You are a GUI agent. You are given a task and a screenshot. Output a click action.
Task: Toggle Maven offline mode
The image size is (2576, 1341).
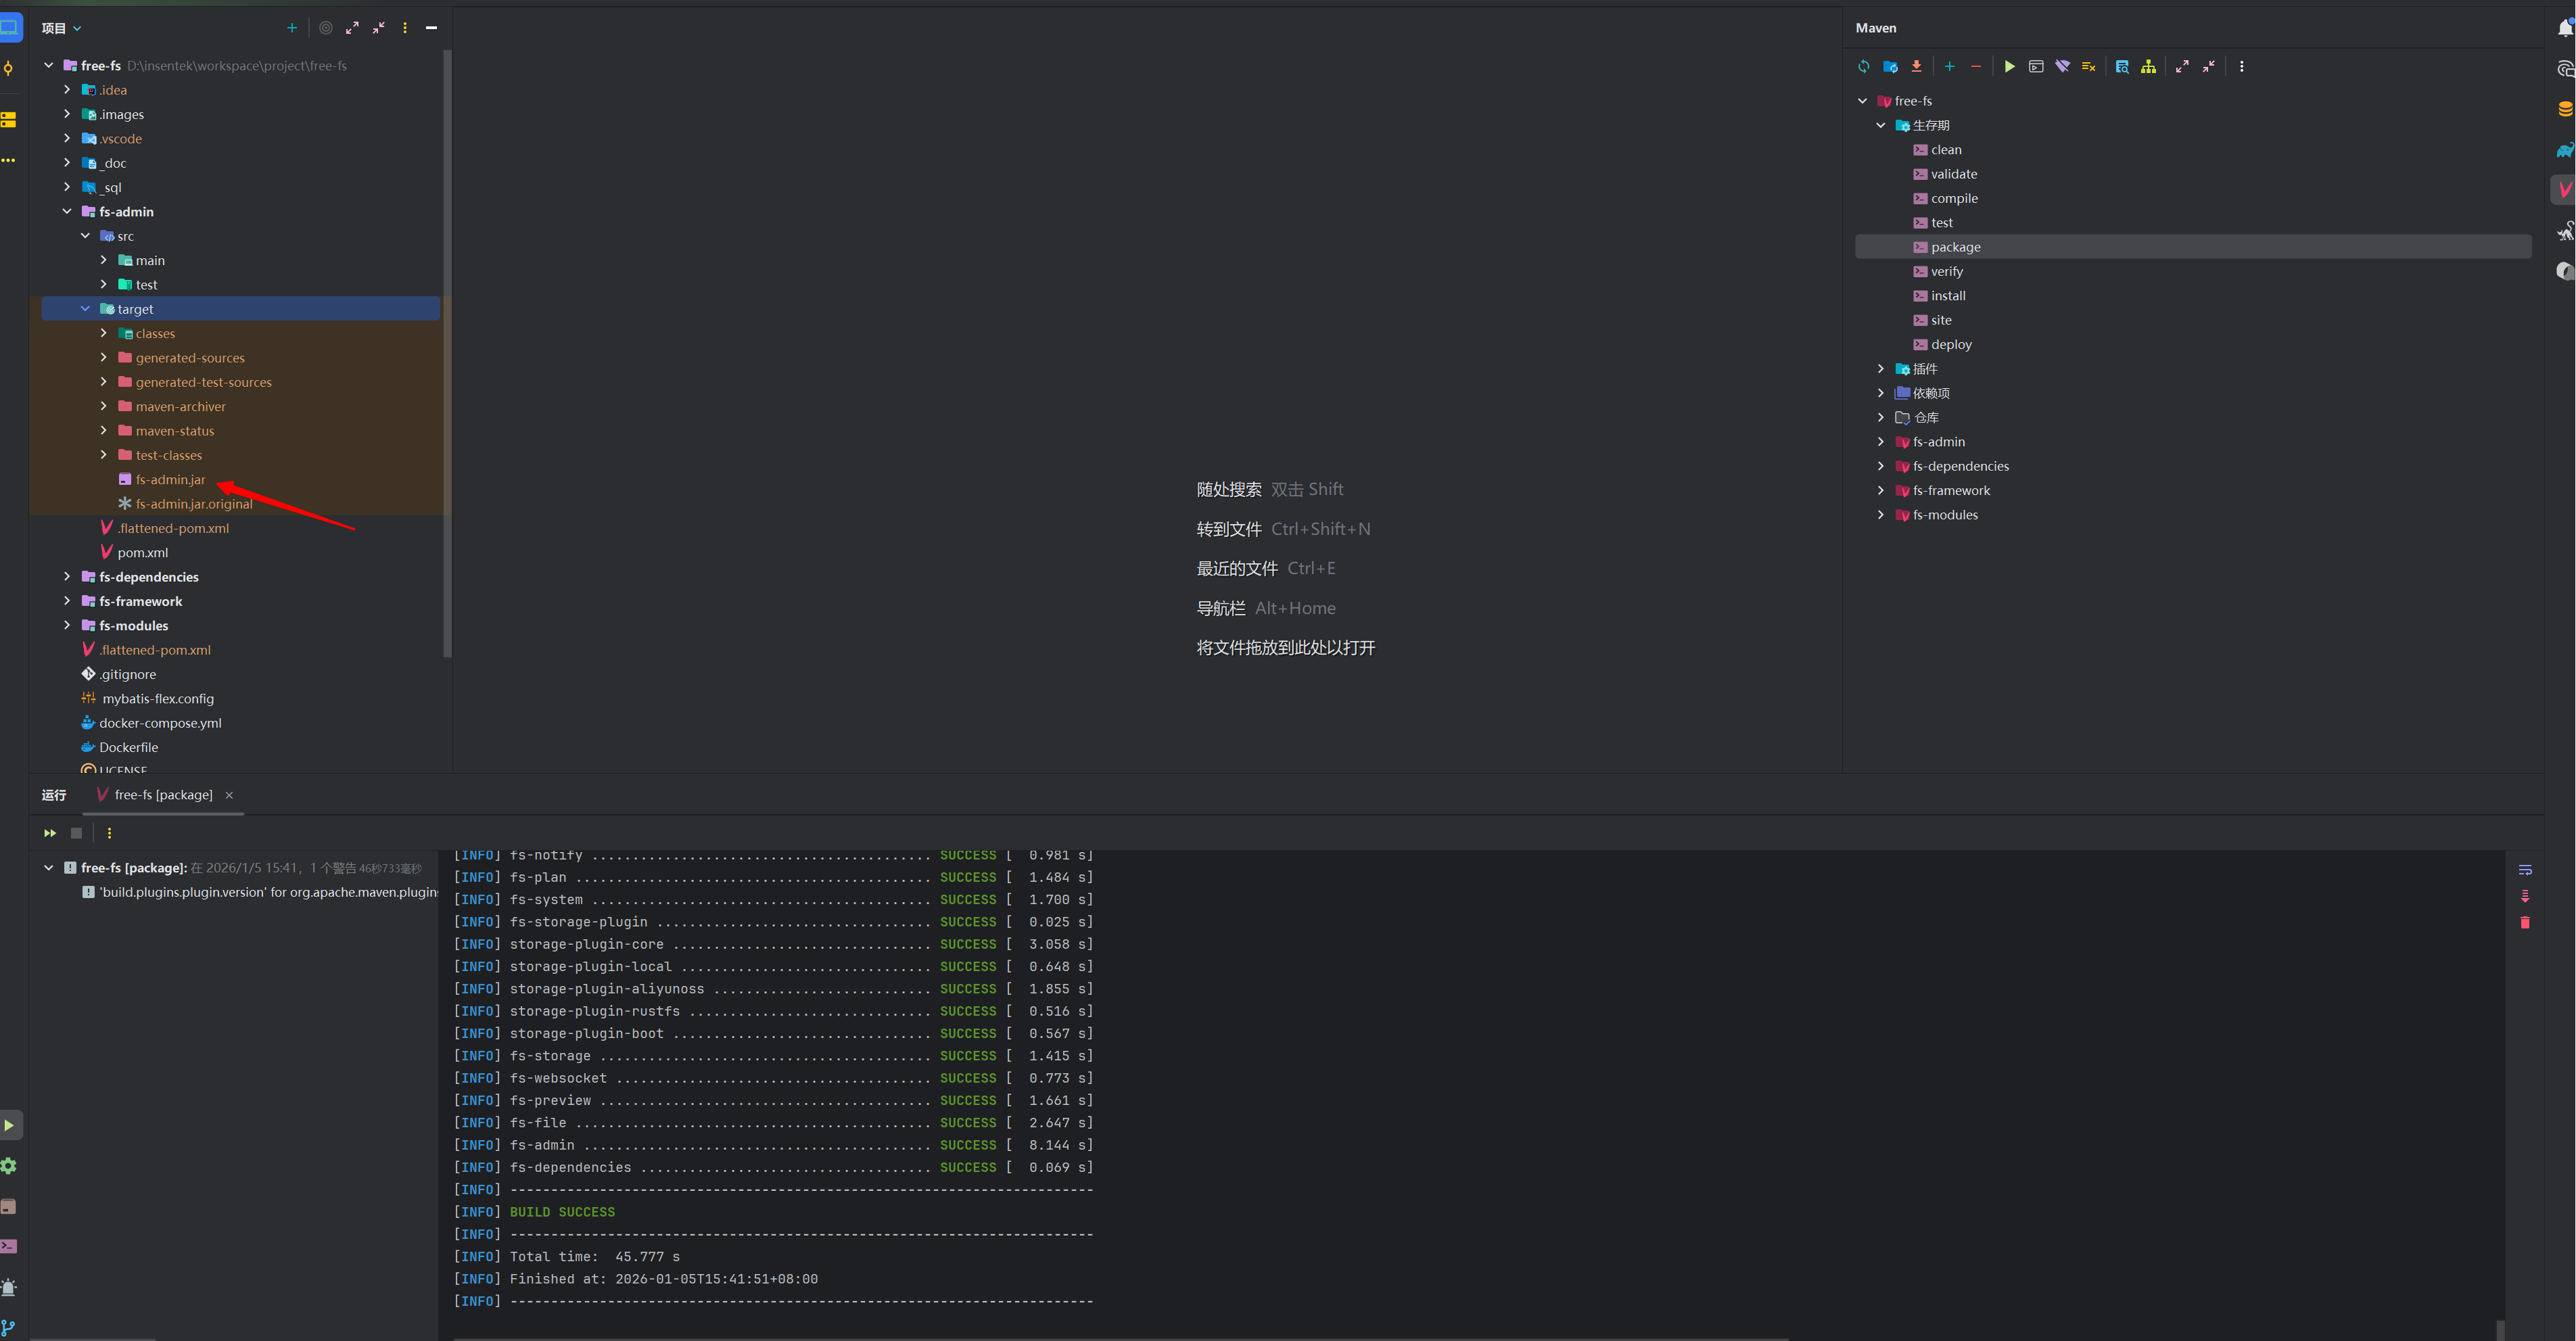pos(2062,66)
